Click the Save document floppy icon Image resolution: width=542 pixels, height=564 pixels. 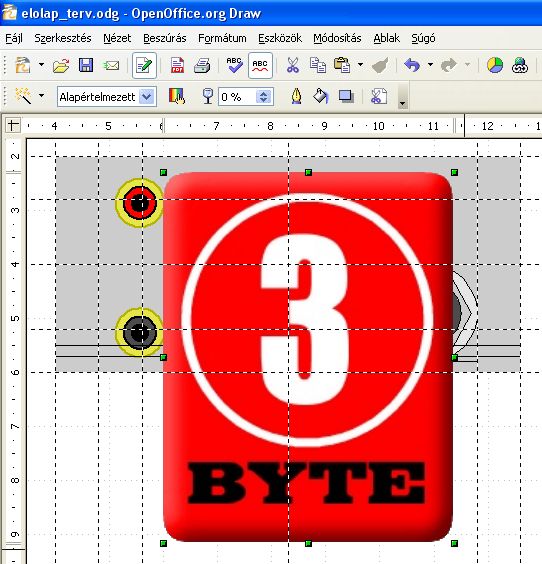tap(86, 65)
